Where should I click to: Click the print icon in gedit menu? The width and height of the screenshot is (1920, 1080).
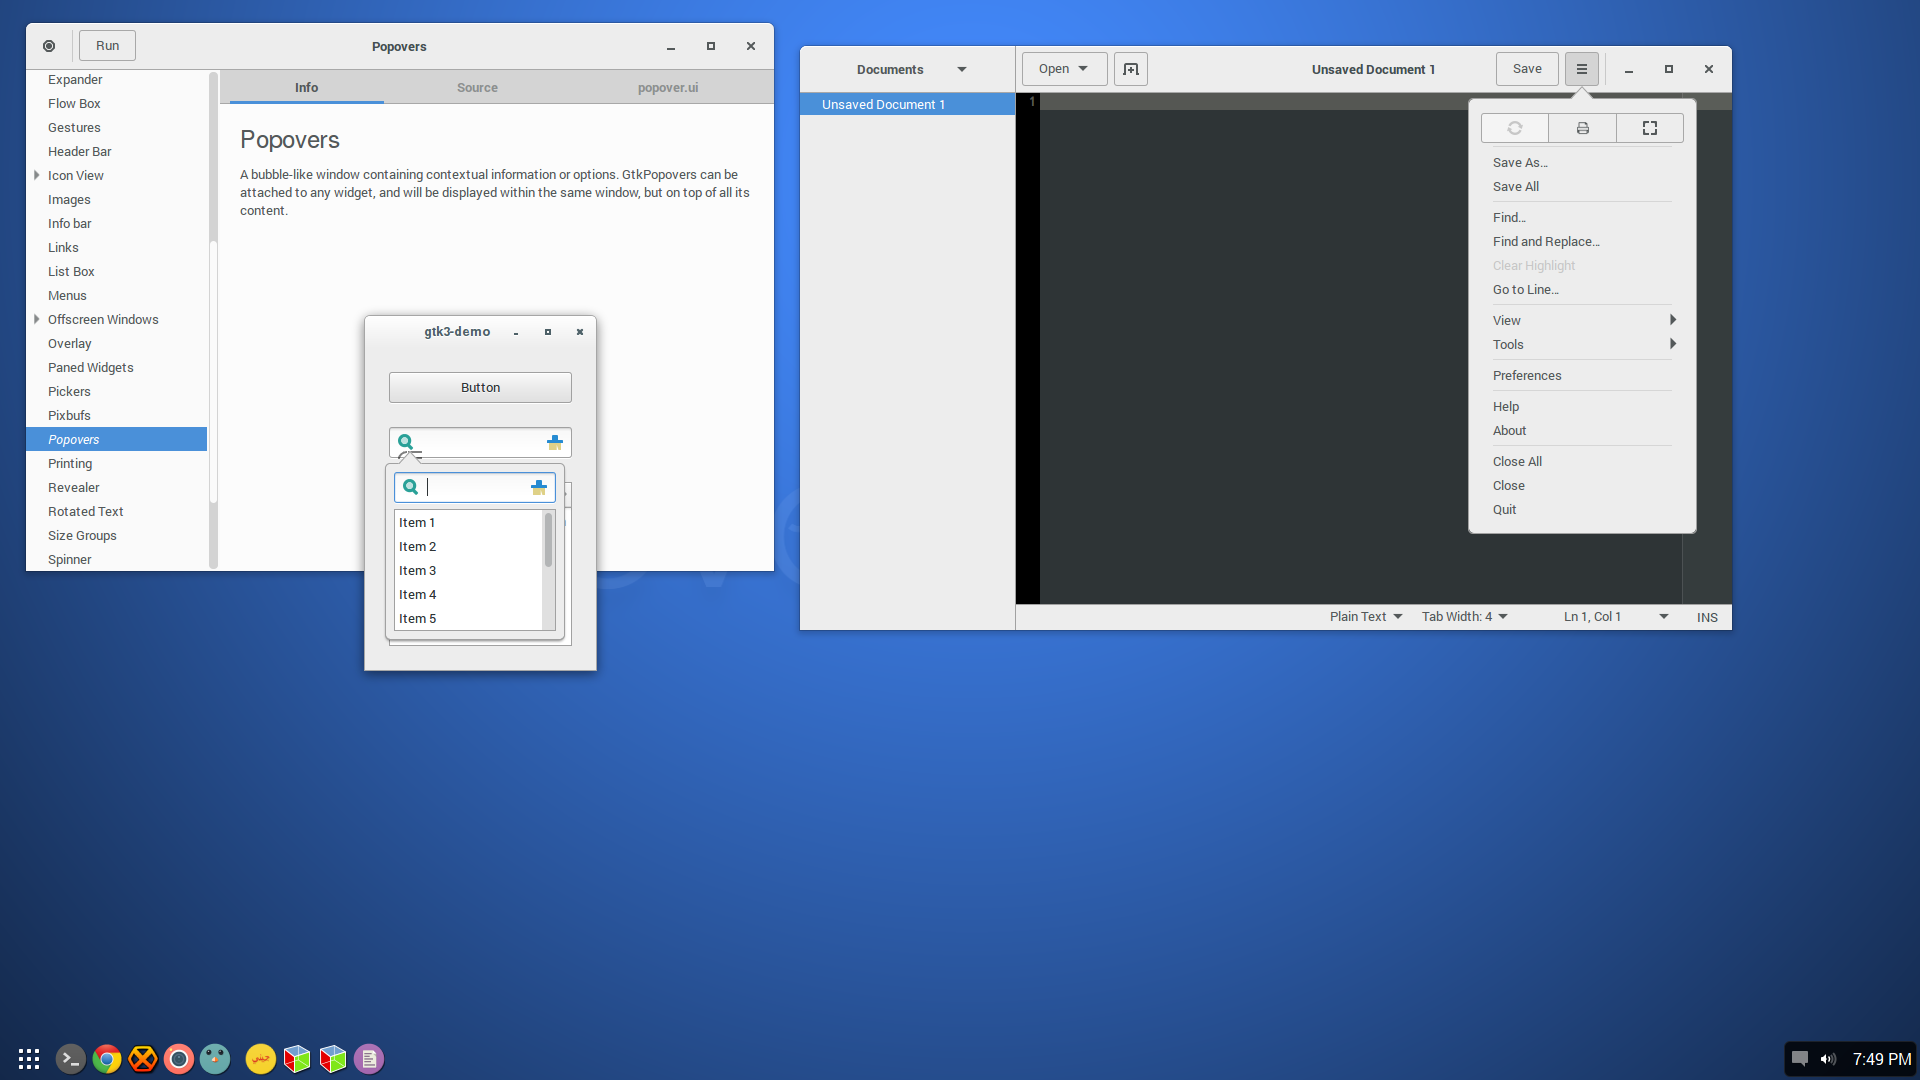1583,128
